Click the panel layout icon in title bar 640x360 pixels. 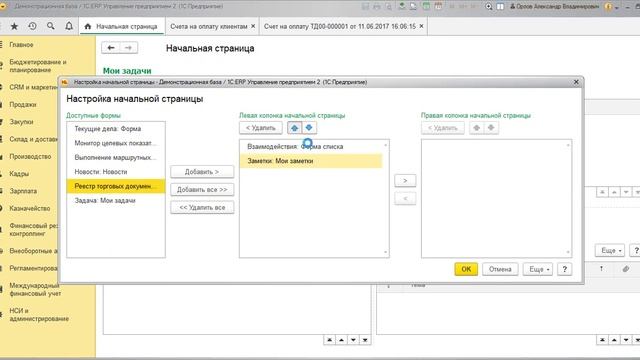tap(500, 7)
